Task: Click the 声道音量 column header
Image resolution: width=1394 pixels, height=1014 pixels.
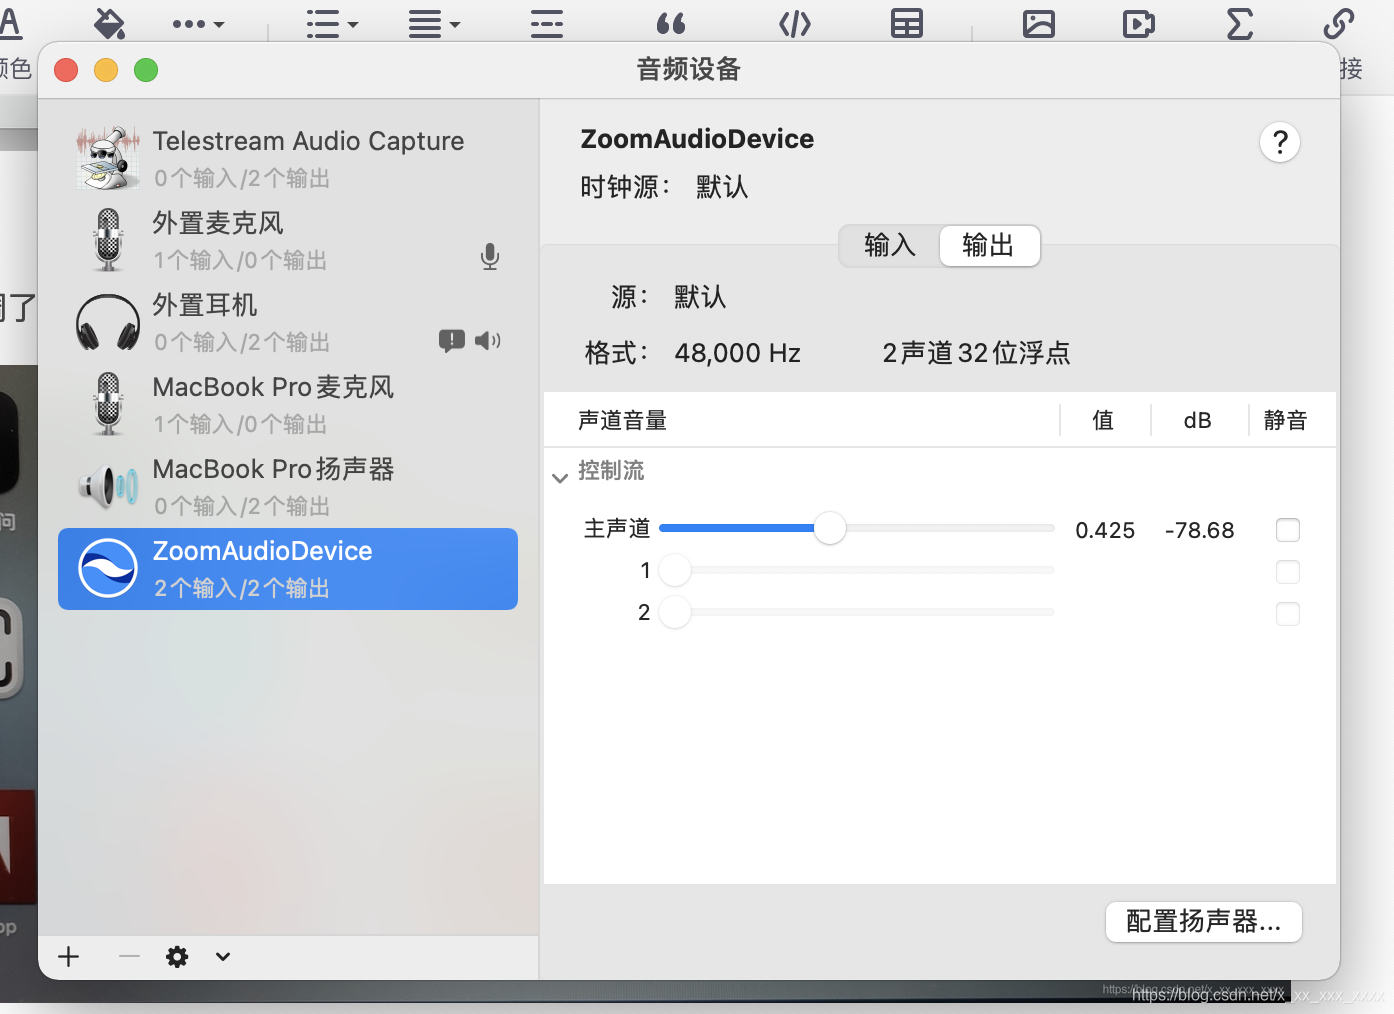Action: tap(622, 420)
